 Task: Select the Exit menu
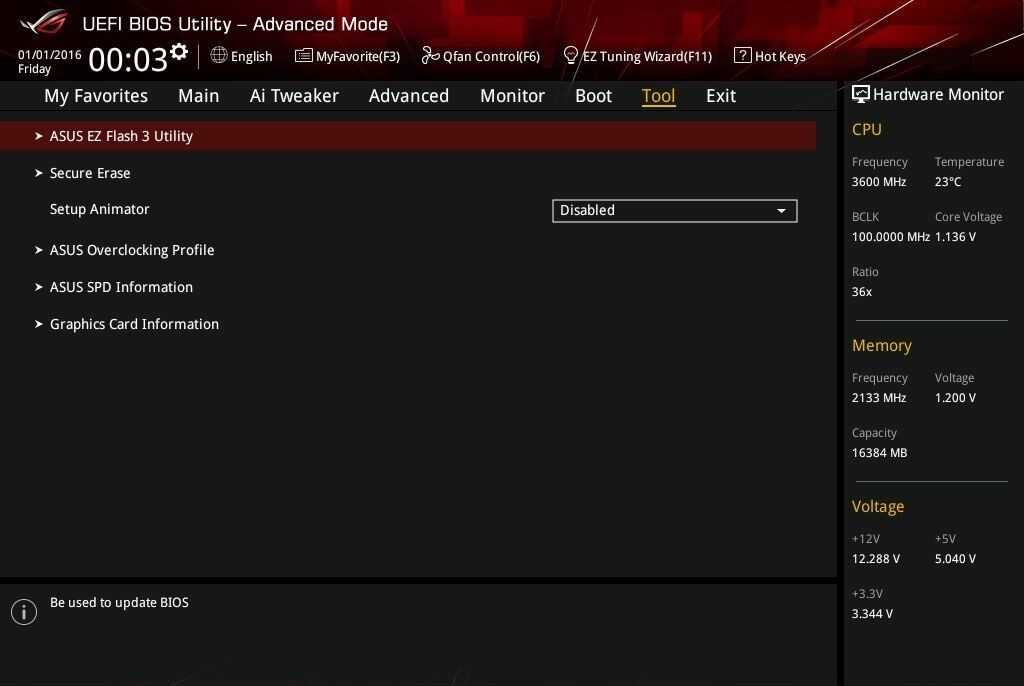pos(720,96)
